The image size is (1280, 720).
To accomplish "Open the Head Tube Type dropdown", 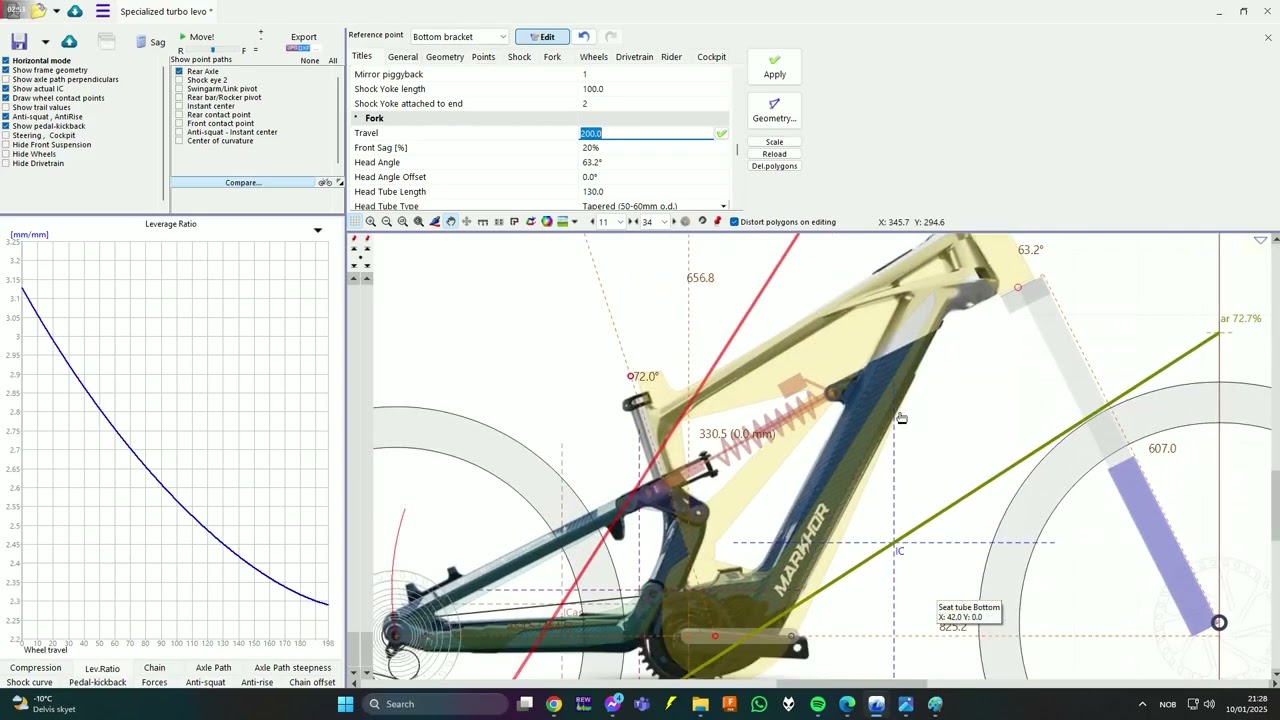I will click(x=723, y=206).
